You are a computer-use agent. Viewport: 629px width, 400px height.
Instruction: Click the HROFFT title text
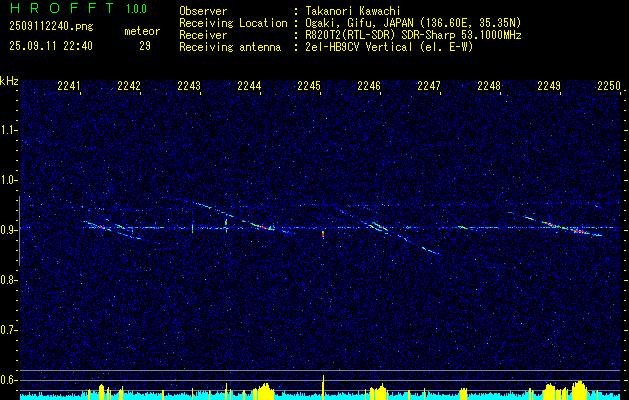click(62, 8)
